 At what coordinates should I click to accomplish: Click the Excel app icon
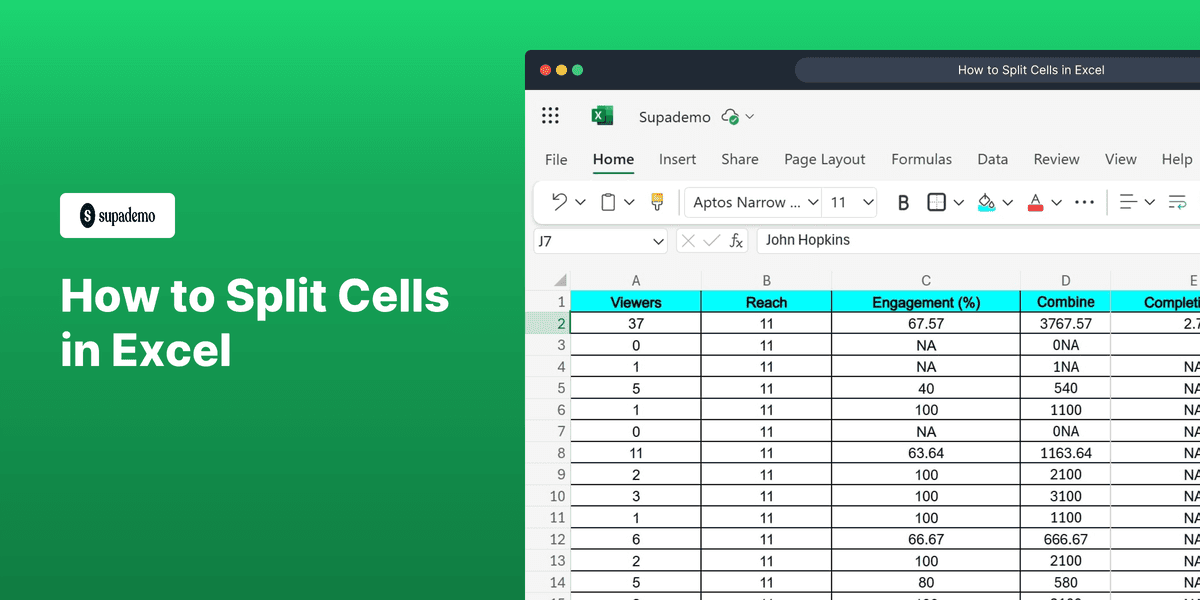(x=601, y=115)
